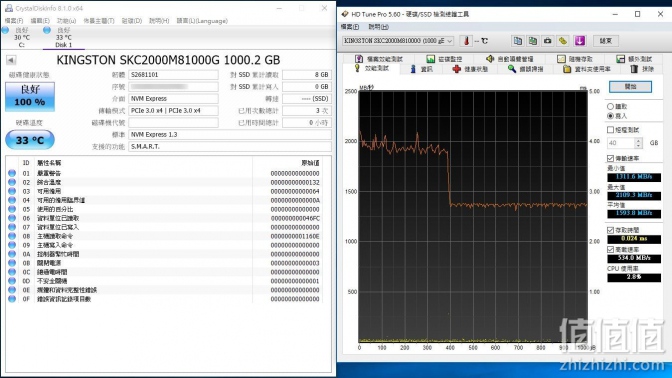Click the Exit button in the HD Tune toolbar
The height and width of the screenshot is (378, 672).
[x=605, y=41]
